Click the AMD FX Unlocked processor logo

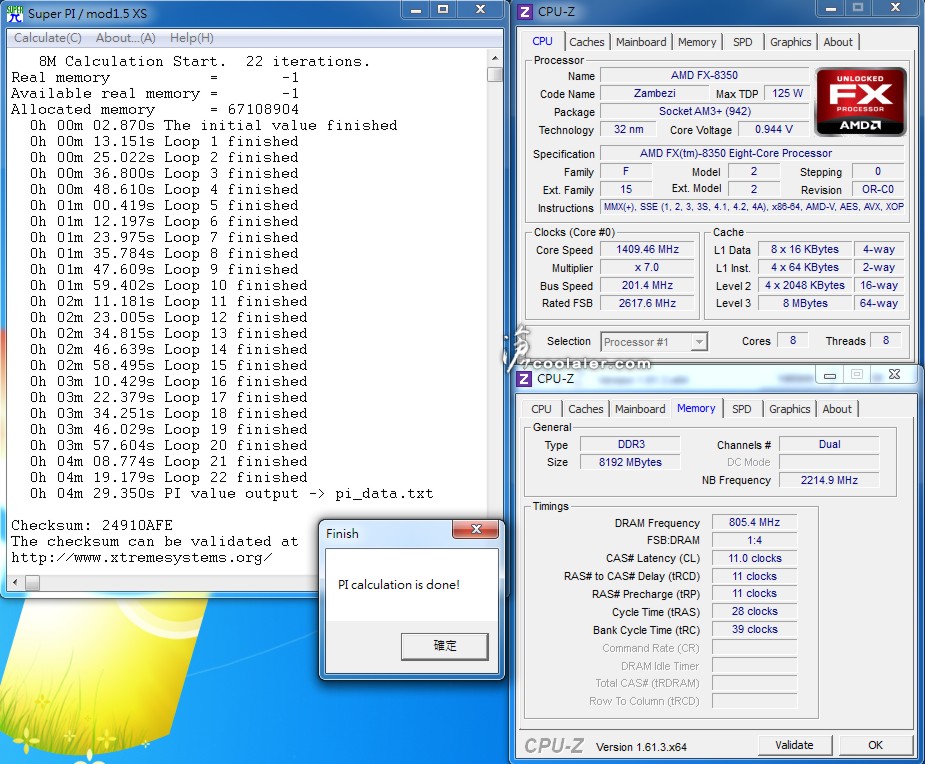coord(860,101)
